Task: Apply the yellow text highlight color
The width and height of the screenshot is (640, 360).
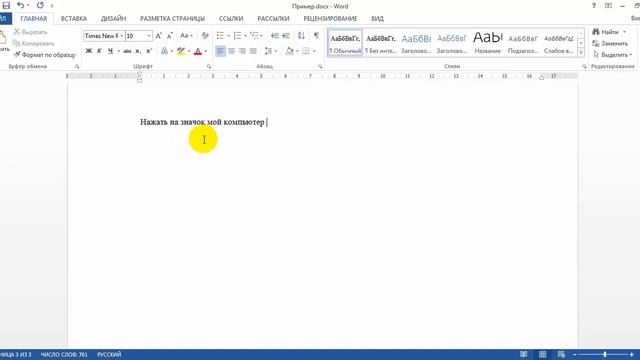Action: tap(181, 51)
